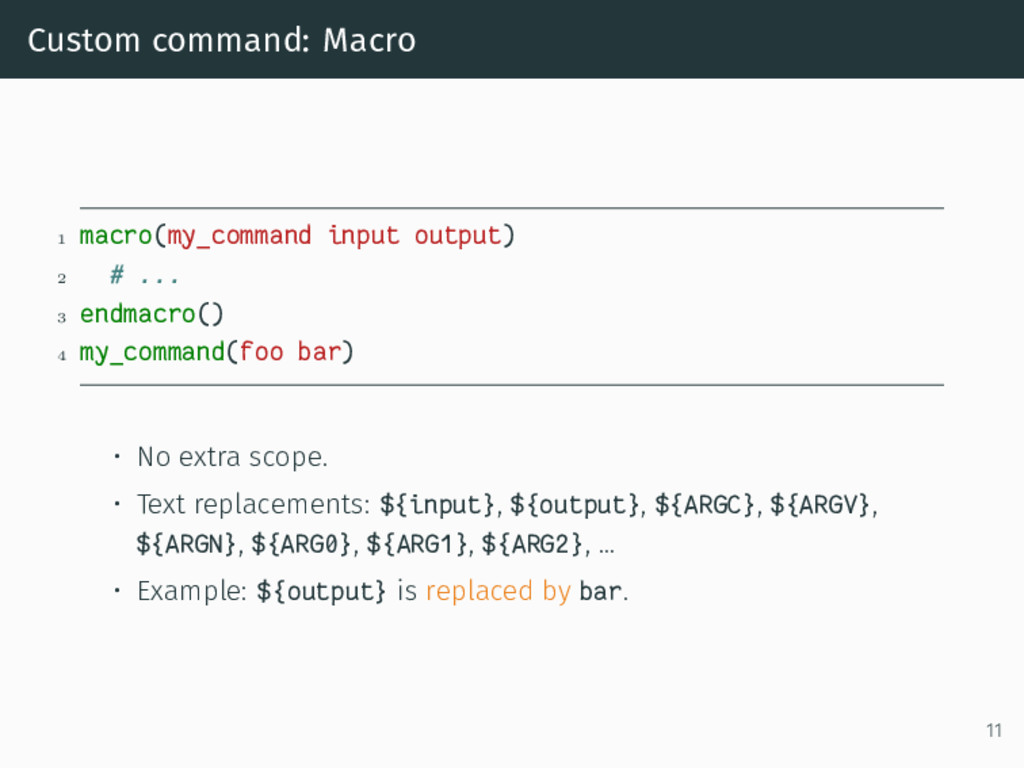This screenshot has height=768, width=1024.
Task: Click 'my_command' argument in macro definition
Action: [239, 236]
